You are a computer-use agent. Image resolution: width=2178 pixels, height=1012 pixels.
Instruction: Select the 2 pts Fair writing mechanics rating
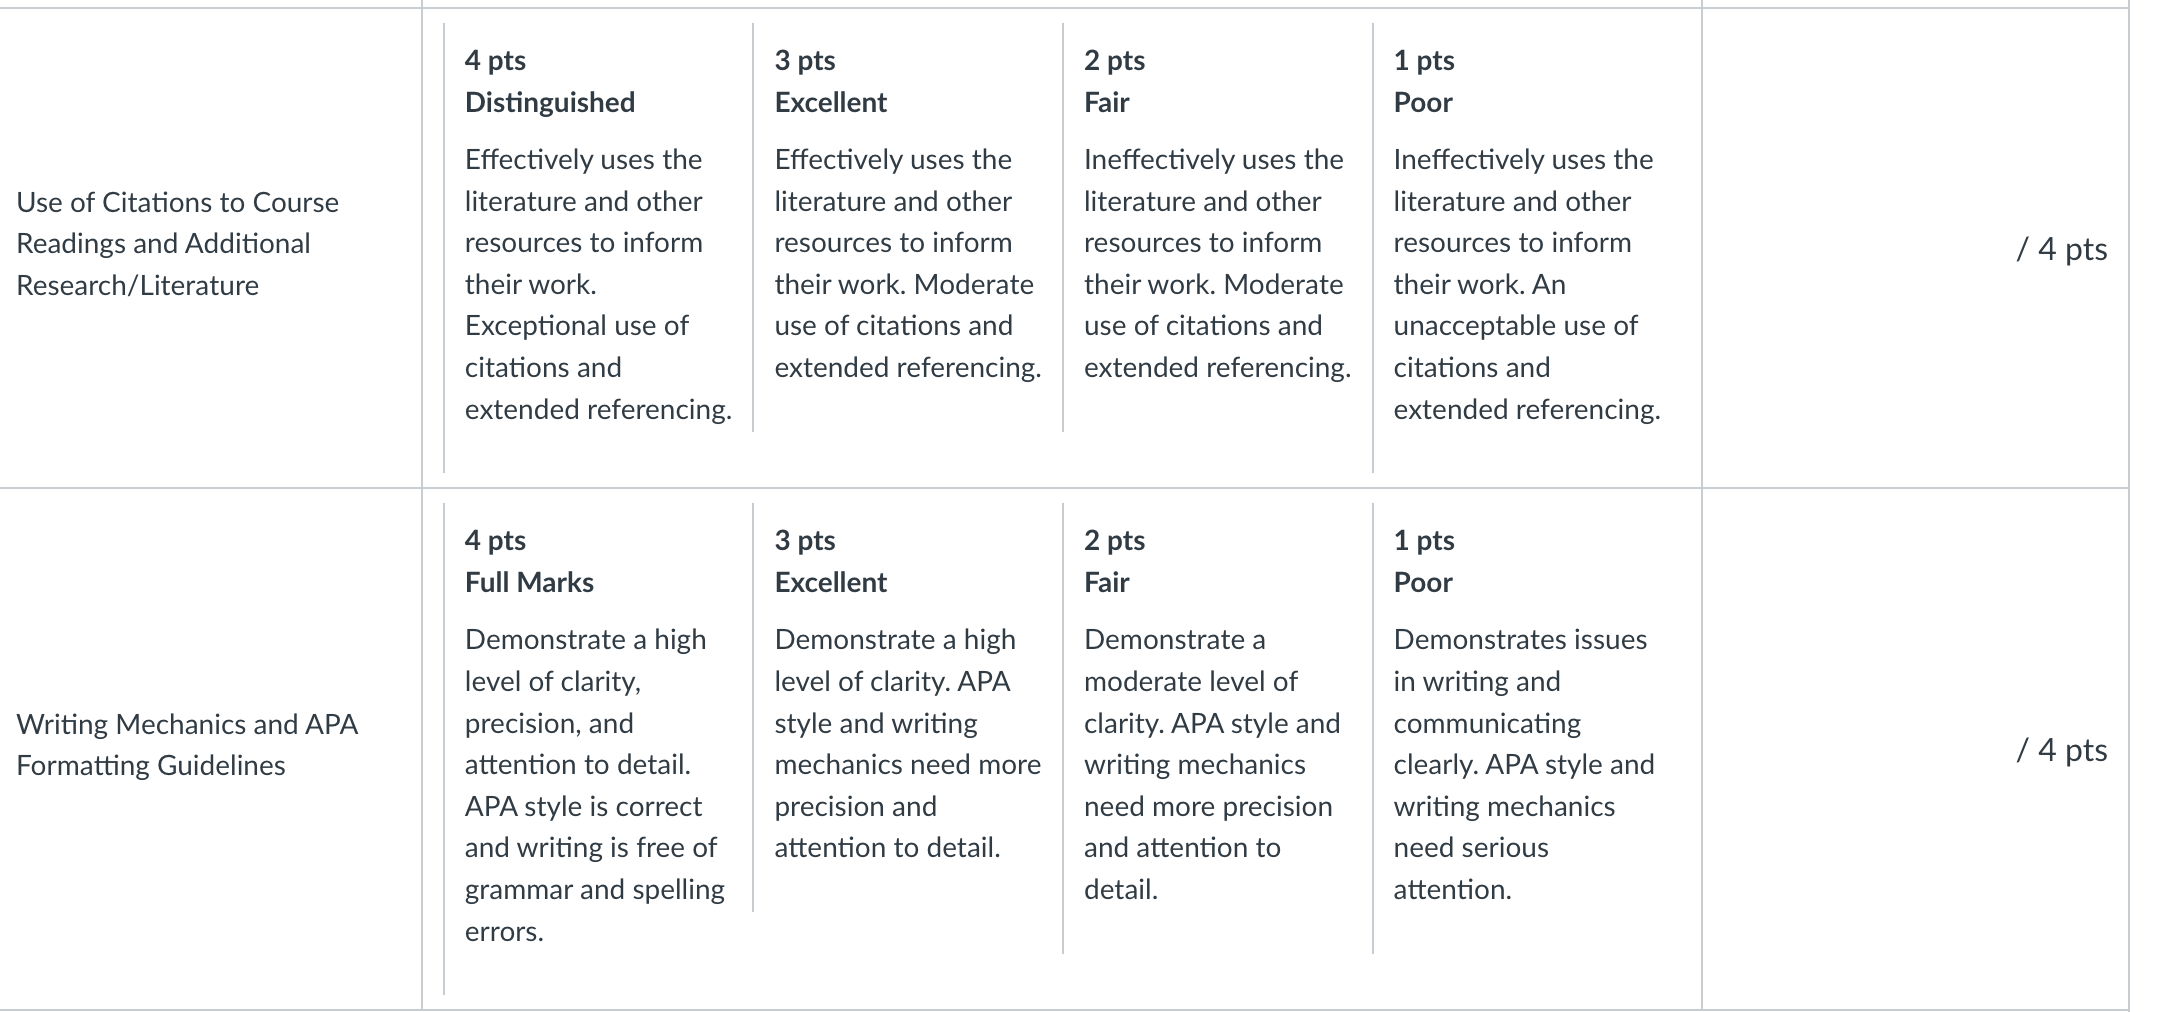1217,728
